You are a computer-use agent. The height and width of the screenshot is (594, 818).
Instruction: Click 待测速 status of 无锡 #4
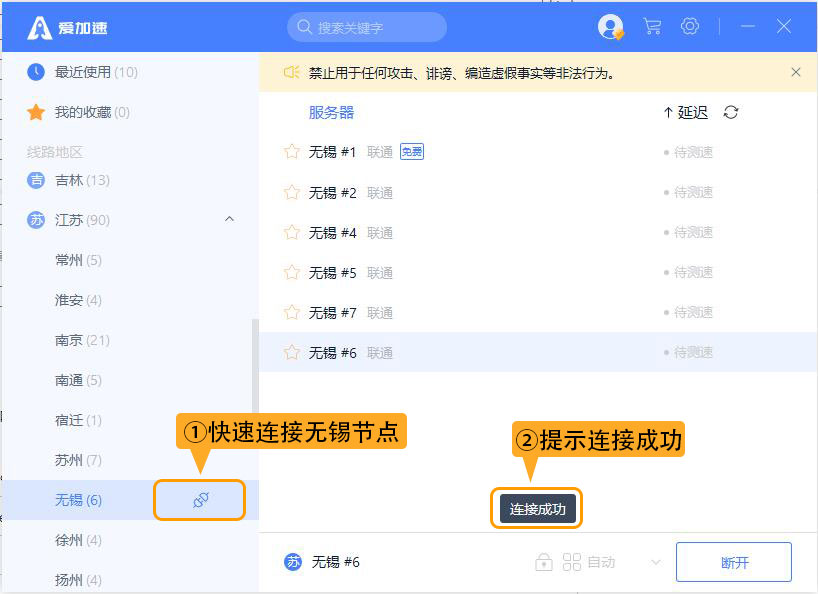coord(688,232)
